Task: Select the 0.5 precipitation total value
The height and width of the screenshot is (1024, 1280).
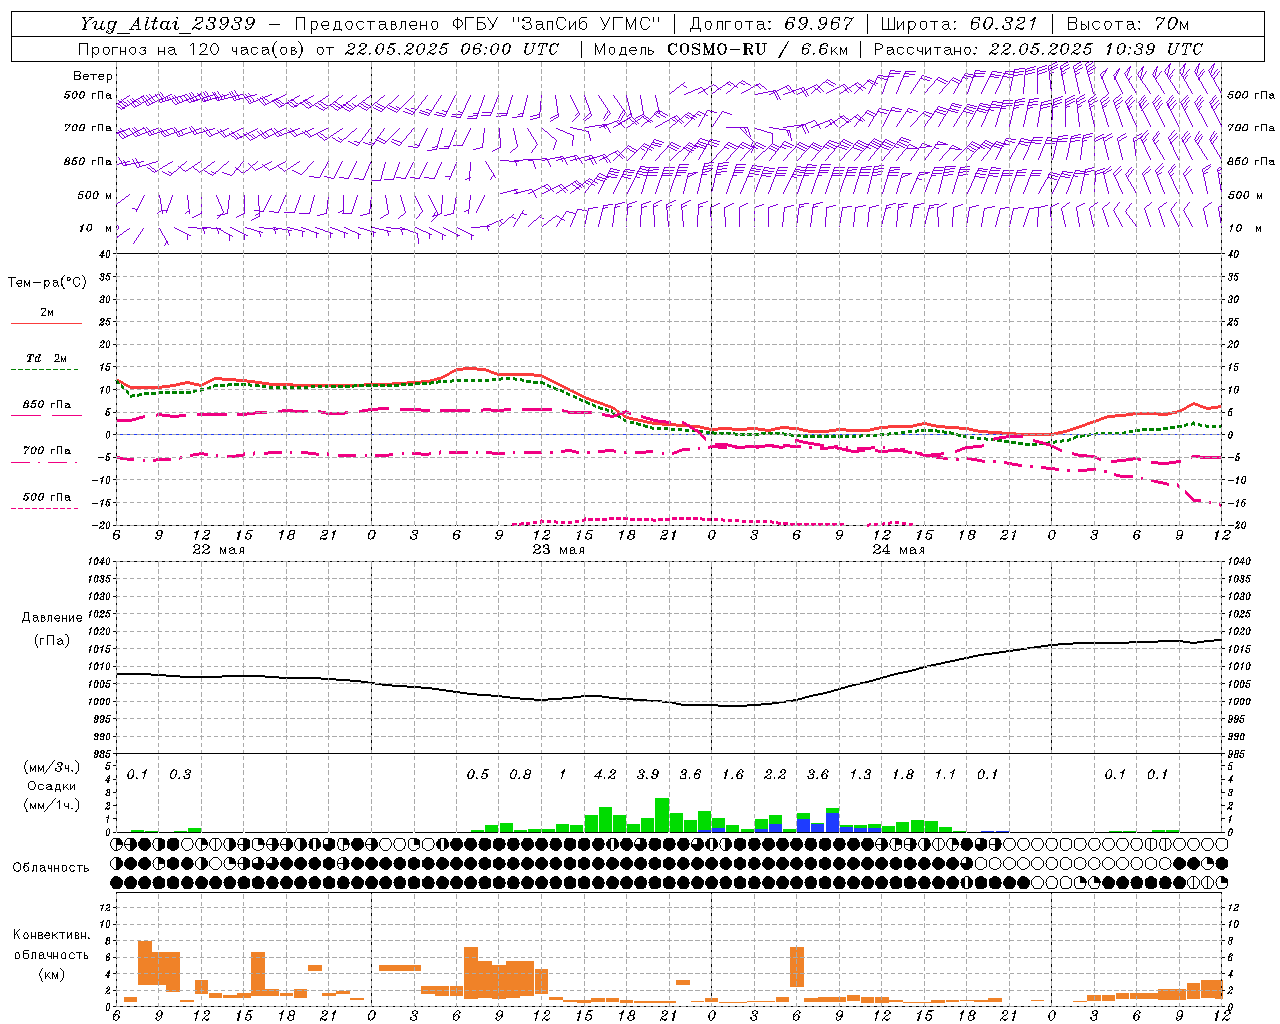Action: (478, 774)
